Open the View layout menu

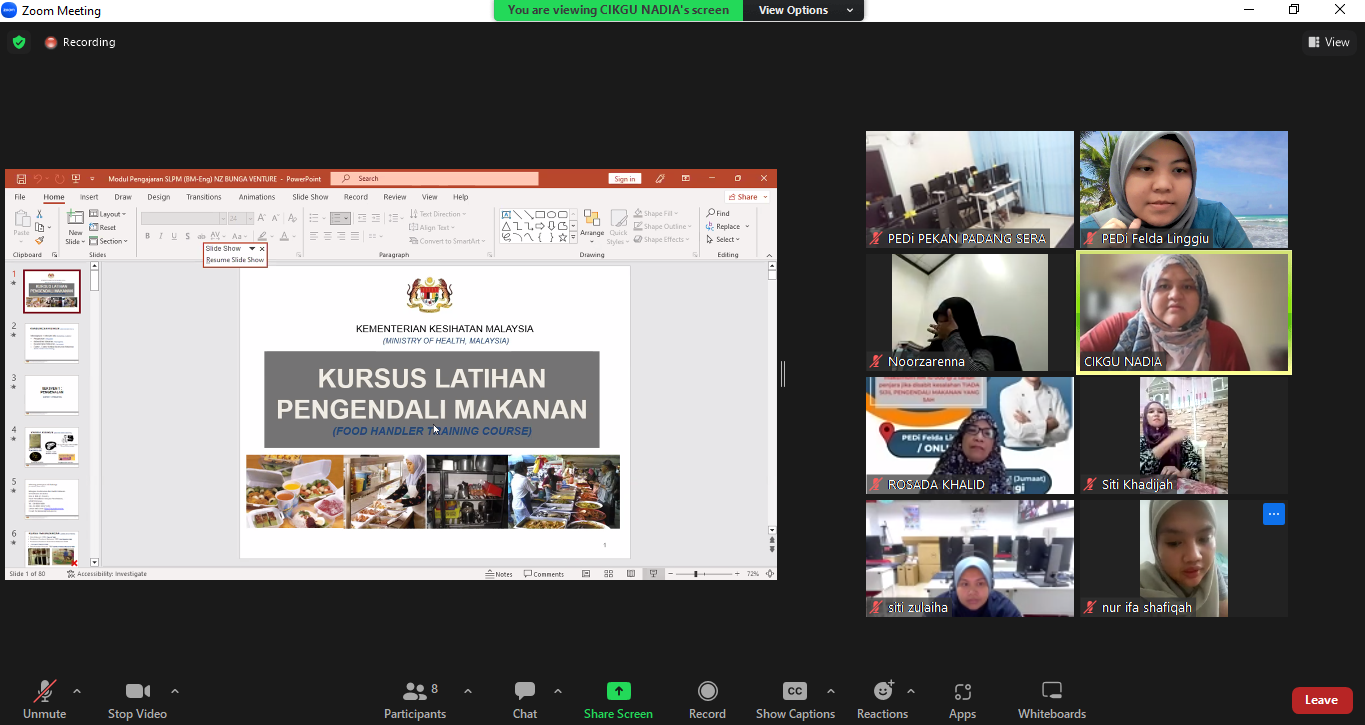(1329, 42)
